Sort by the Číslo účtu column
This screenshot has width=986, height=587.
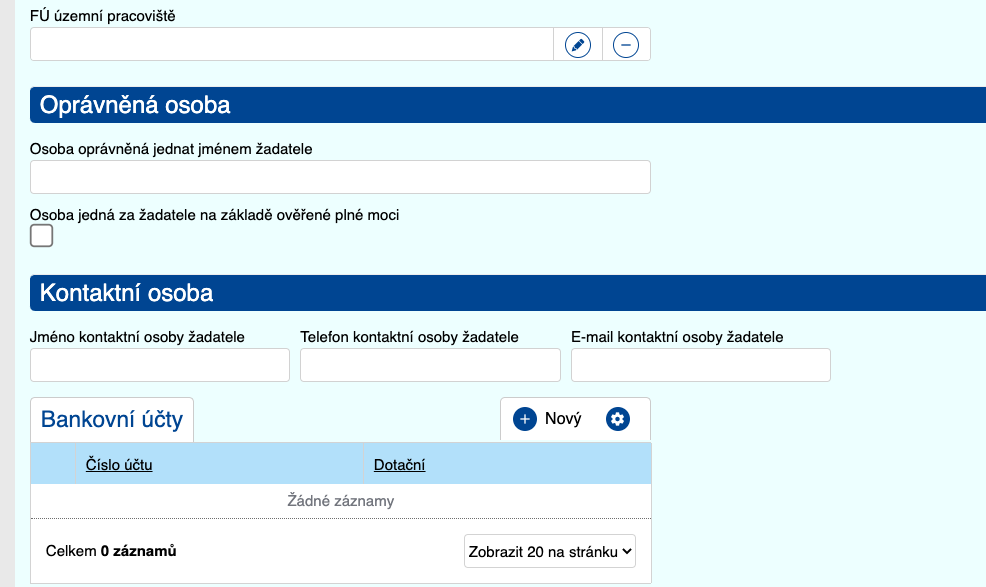tap(119, 465)
